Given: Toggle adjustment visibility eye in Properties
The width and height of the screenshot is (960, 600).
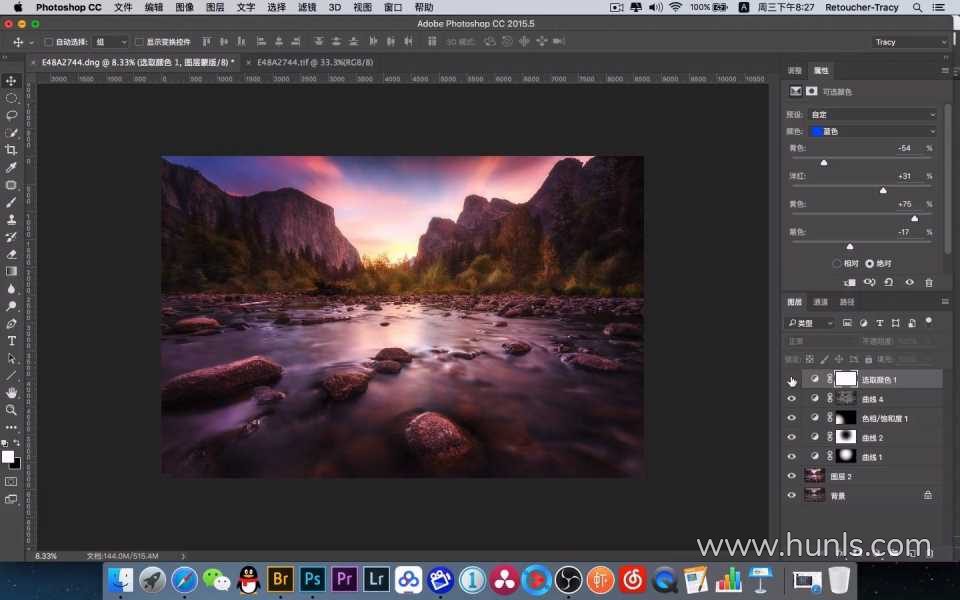Looking at the screenshot, I should [909, 282].
